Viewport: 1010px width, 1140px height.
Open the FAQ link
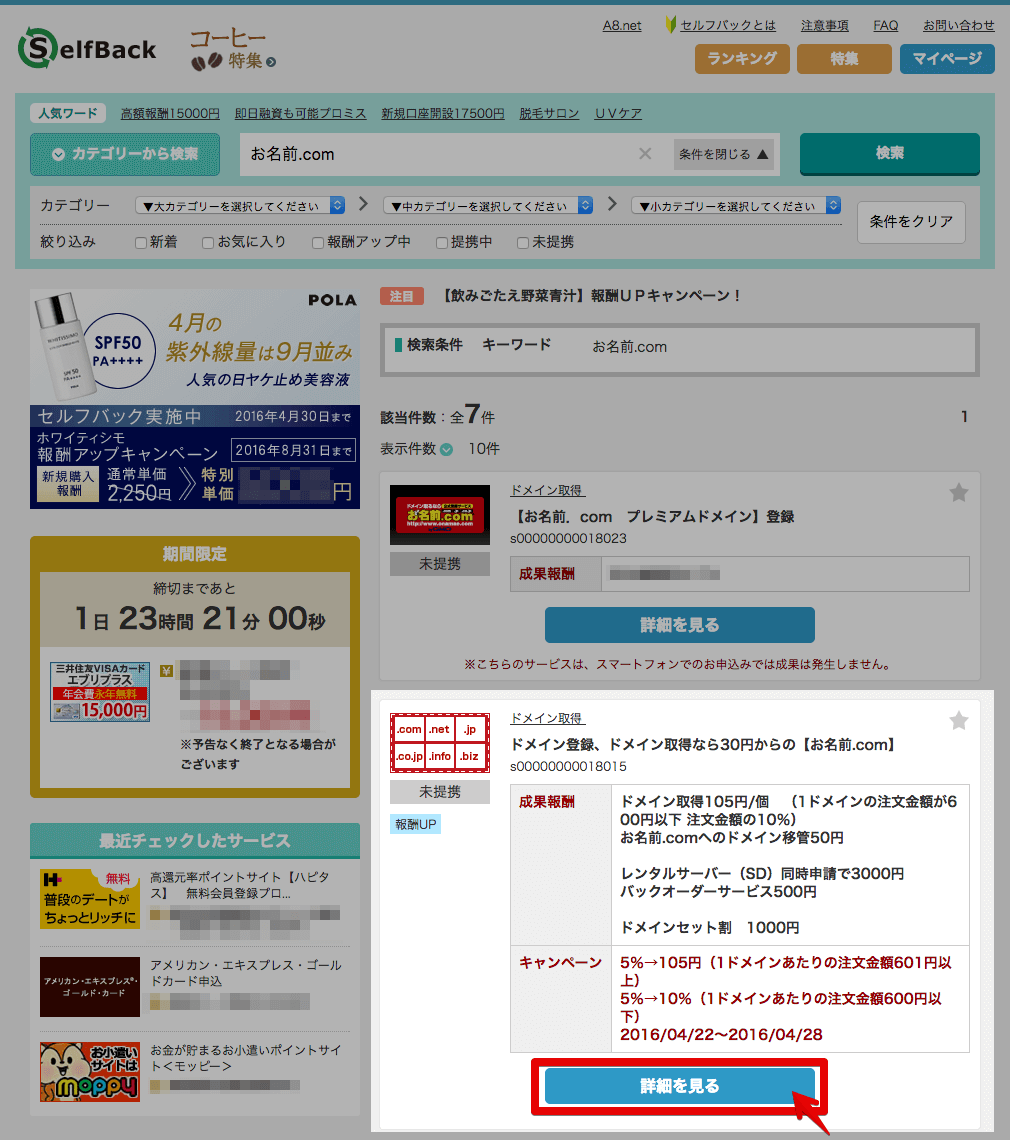coord(886,25)
